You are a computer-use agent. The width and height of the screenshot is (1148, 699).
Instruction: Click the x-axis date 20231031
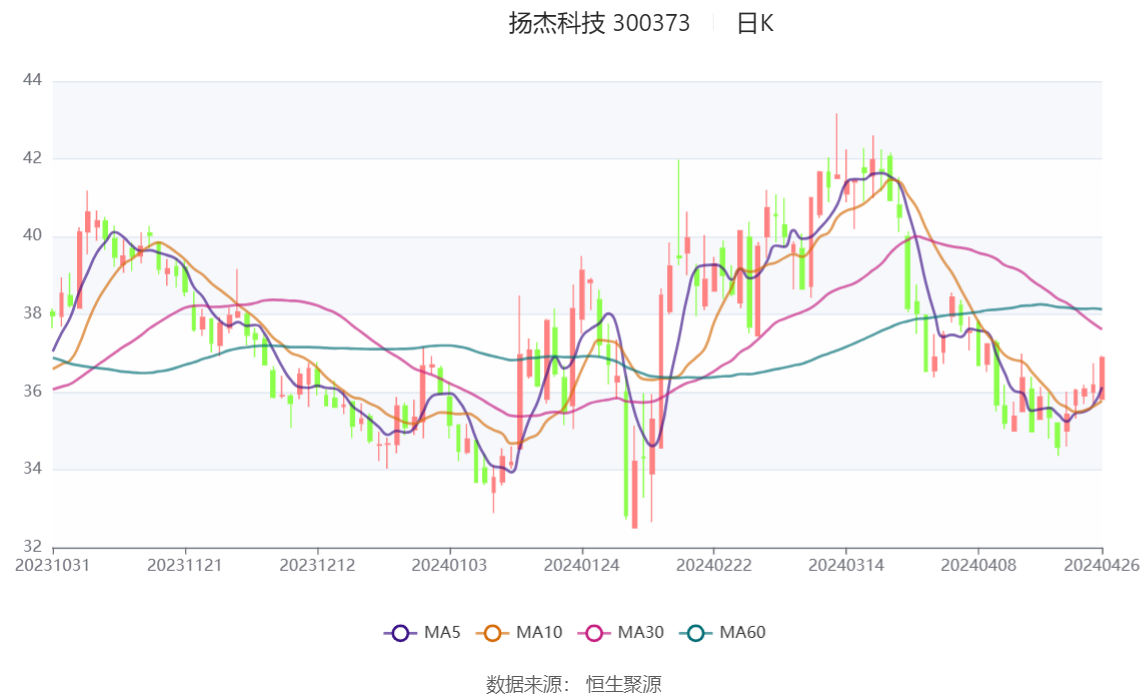point(53,566)
